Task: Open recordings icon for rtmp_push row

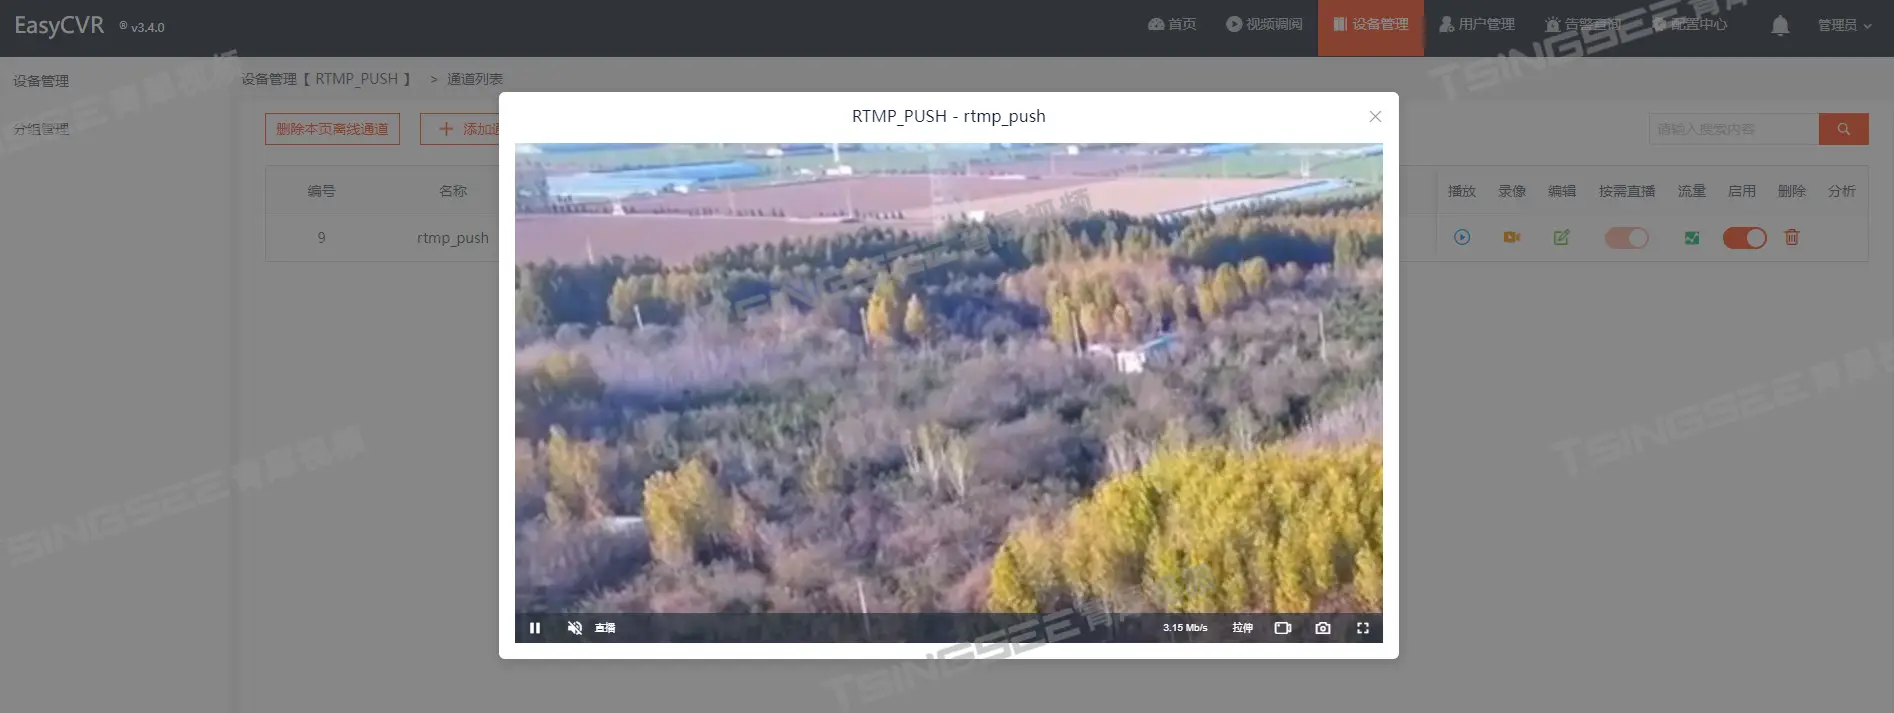Action: tap(1512, 237)
